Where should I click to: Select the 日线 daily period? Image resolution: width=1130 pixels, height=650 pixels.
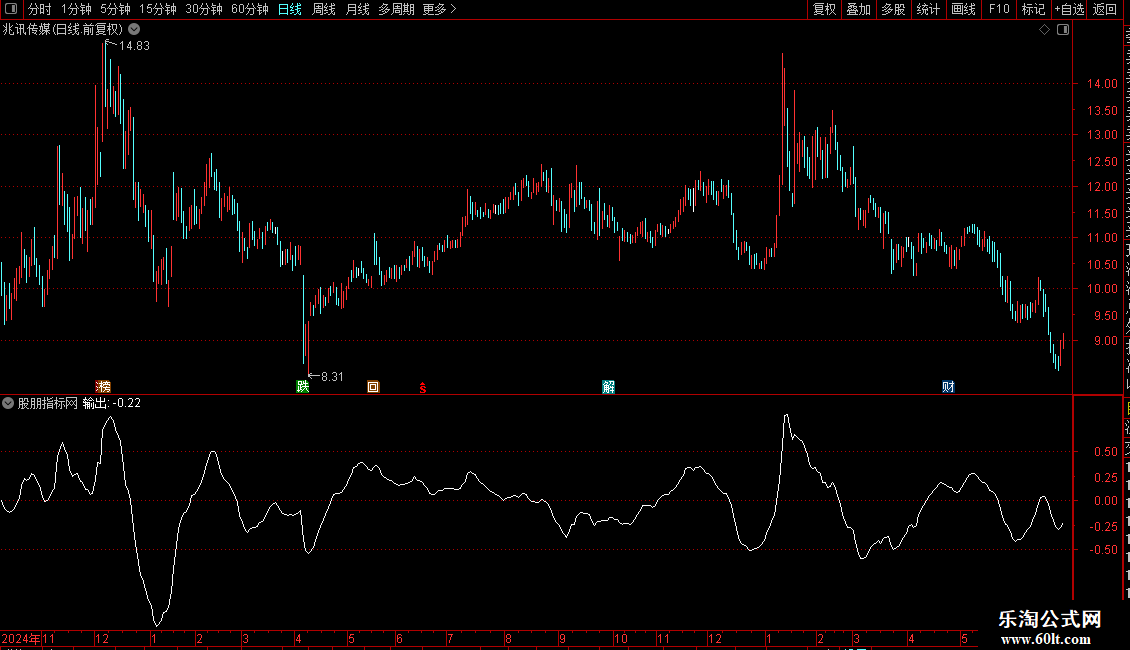coord(290,9)
